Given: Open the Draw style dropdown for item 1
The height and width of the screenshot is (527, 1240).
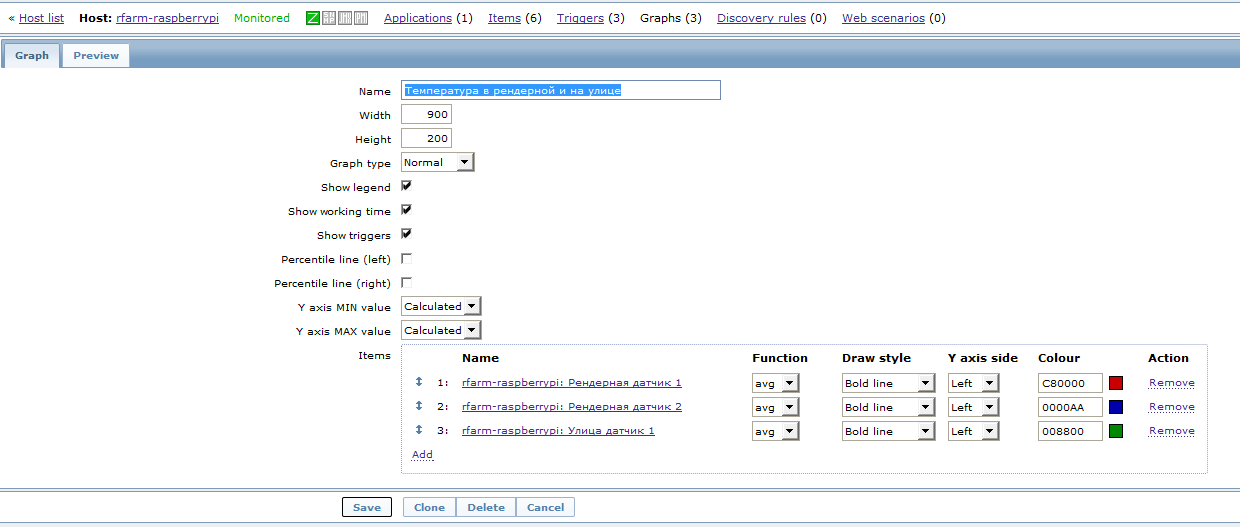Looking at the screenshot, I should pyautogui.click(x=888, y=383).
